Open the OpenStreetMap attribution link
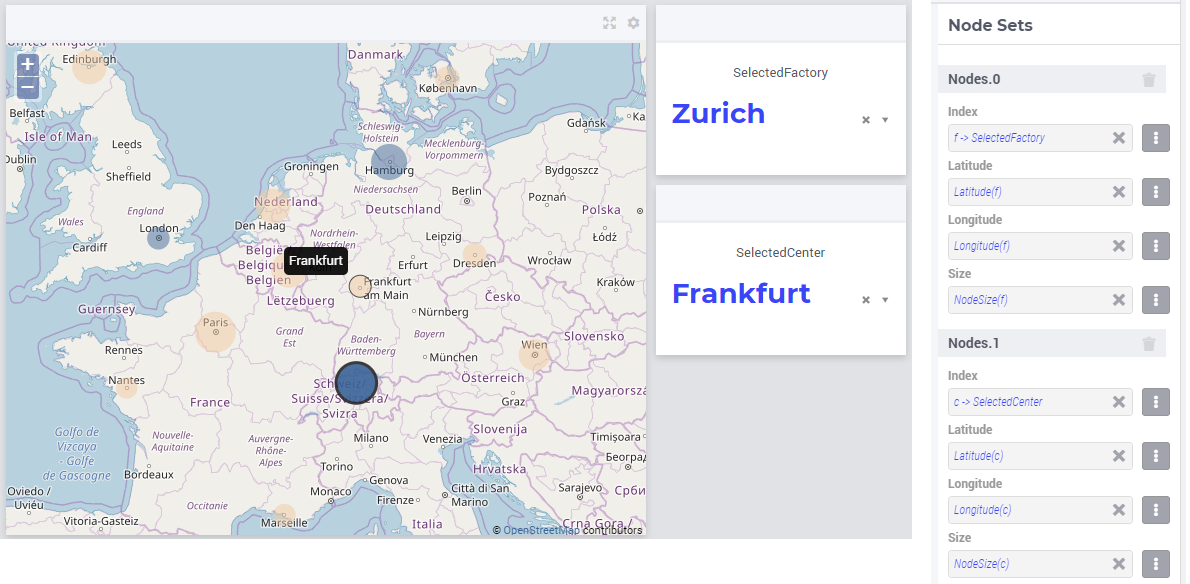This screenshot has width=1190, height=584. pos(541,530)
